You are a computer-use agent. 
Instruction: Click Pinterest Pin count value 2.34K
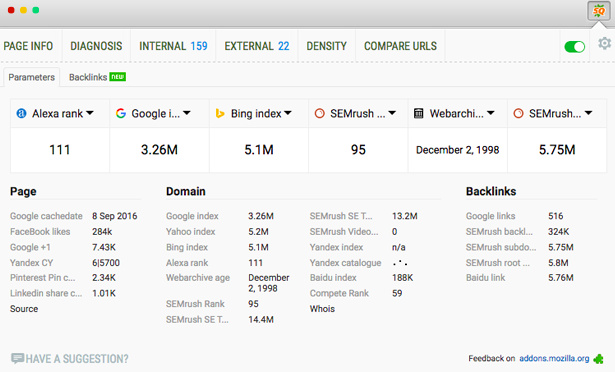(104, 278)
